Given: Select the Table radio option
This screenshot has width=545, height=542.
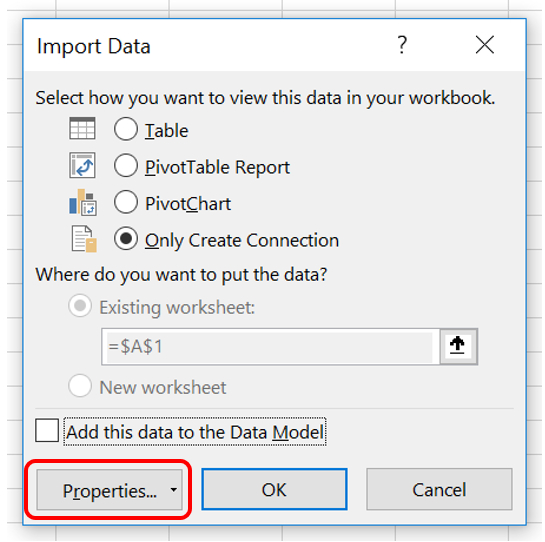Looking at the screenshot, I should pos(125,129).
